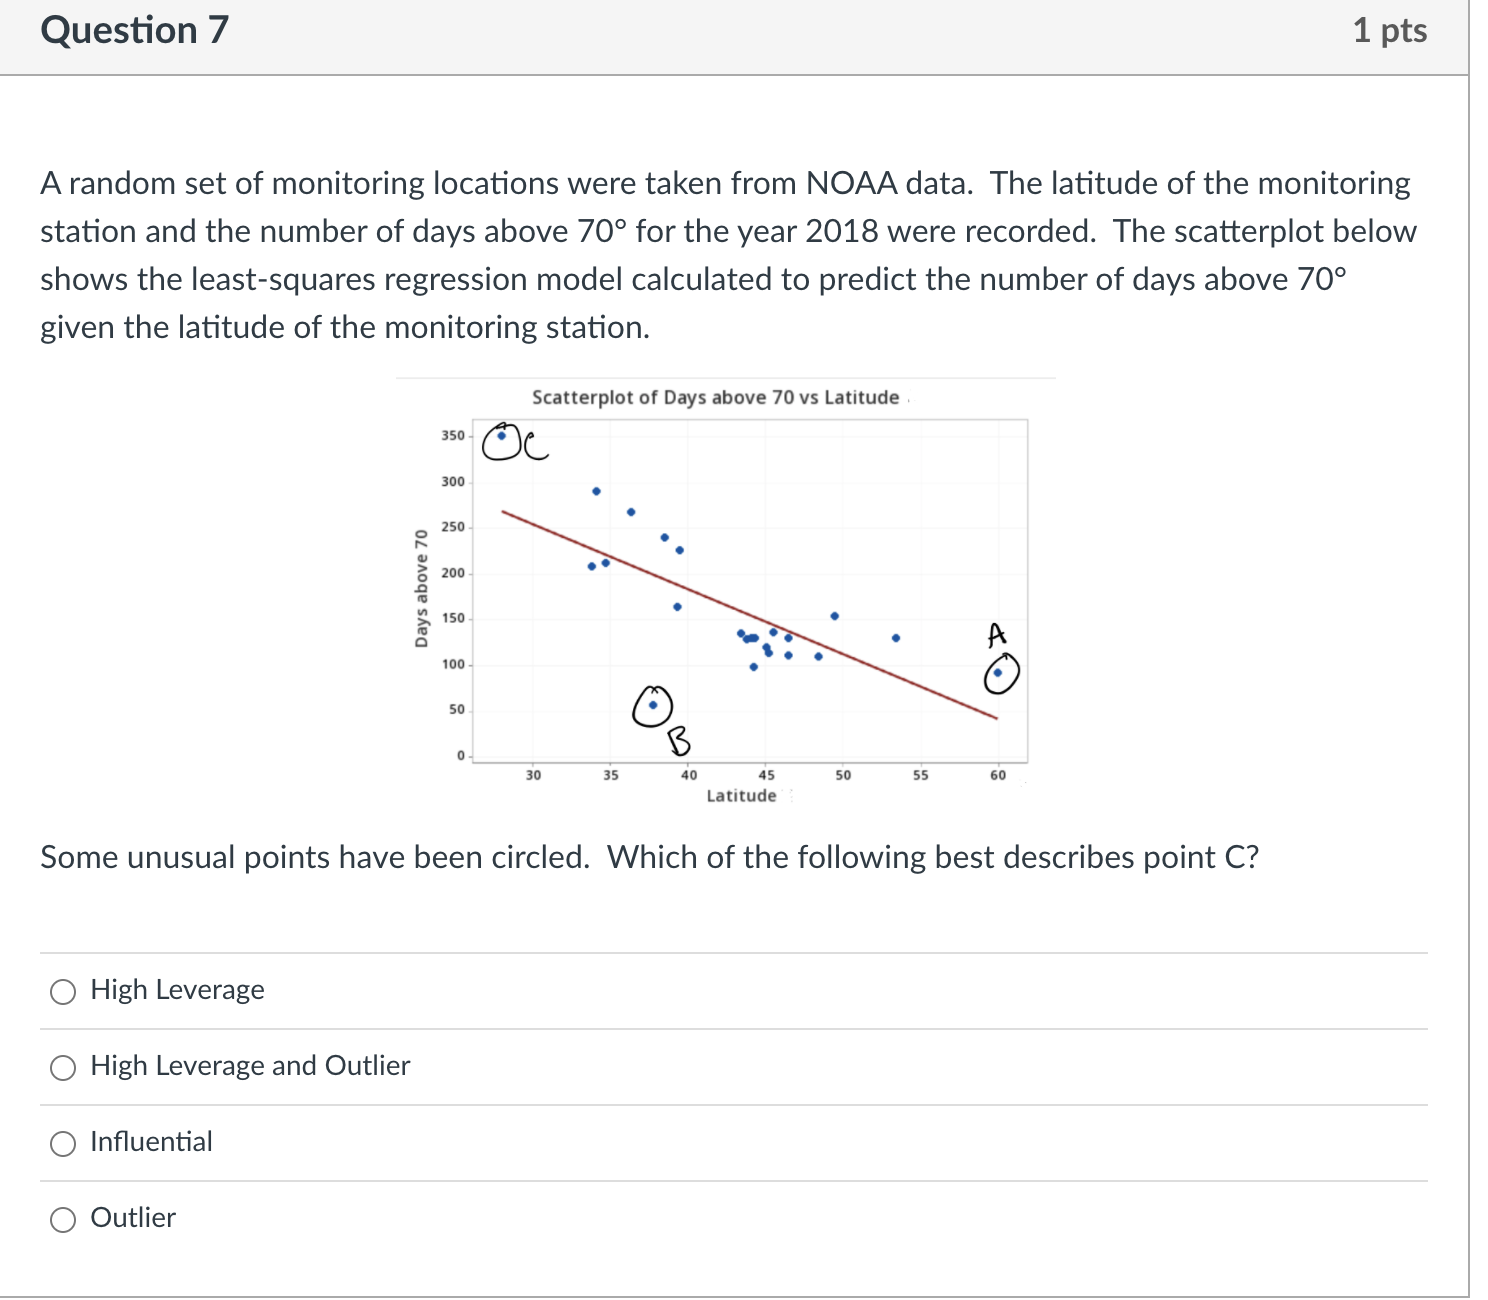Screen dimensions: 1488x1300
Task: Pick the Outlier answer option
Action: coord(63,1219)
